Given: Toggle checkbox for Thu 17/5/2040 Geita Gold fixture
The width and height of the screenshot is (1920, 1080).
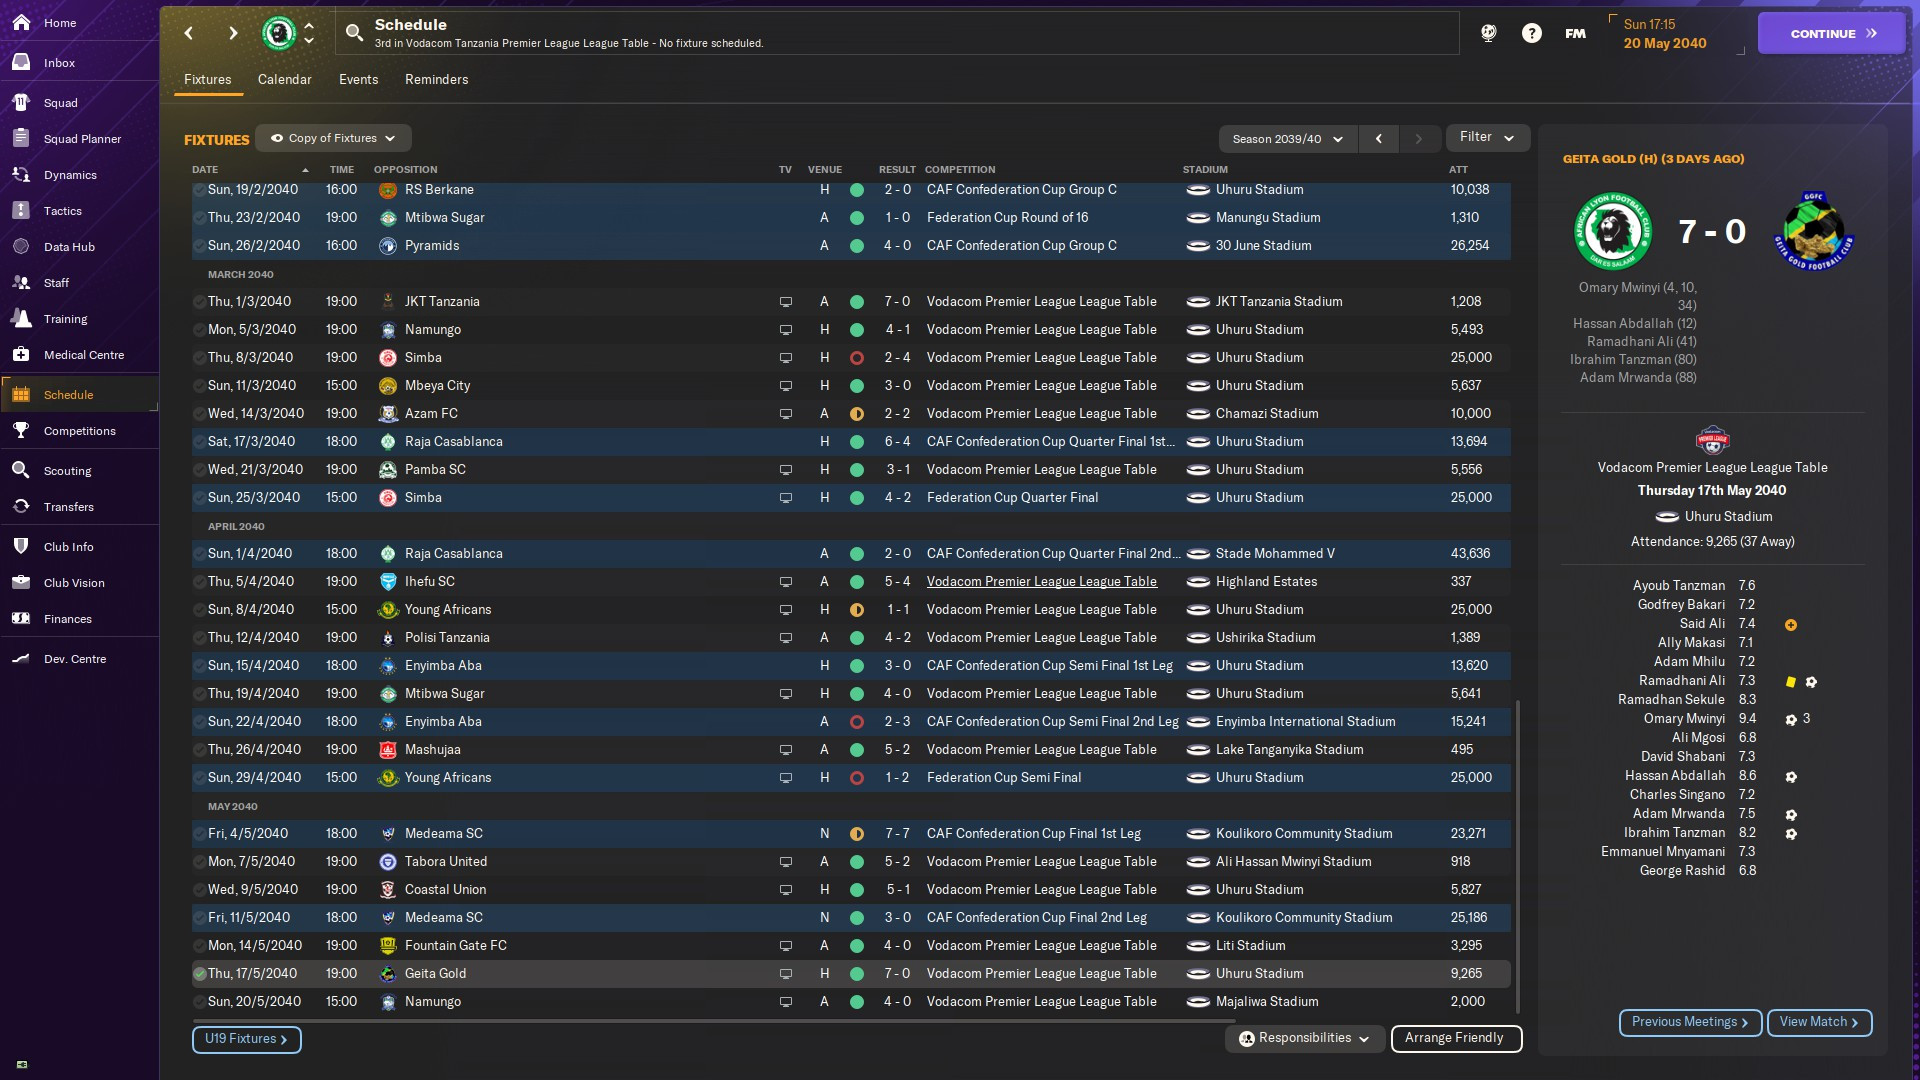Looking at the screenshot, I should point(200,974).
